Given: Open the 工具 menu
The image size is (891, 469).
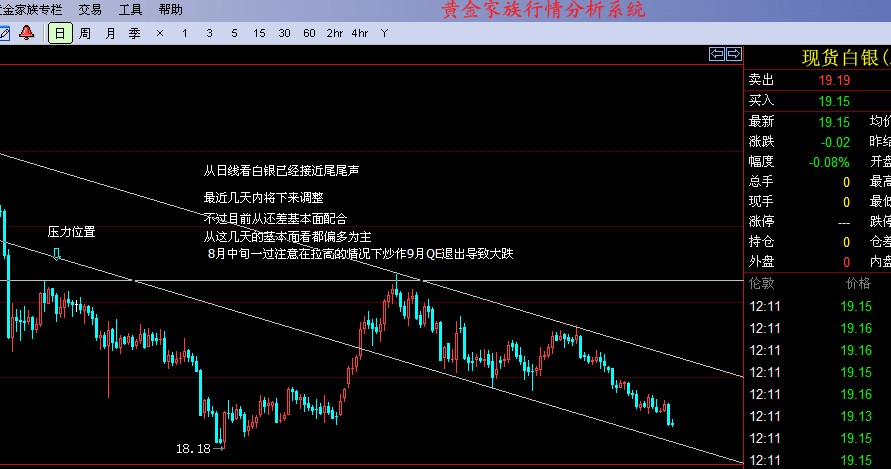Looking at the screenshot, I should 130,10.
